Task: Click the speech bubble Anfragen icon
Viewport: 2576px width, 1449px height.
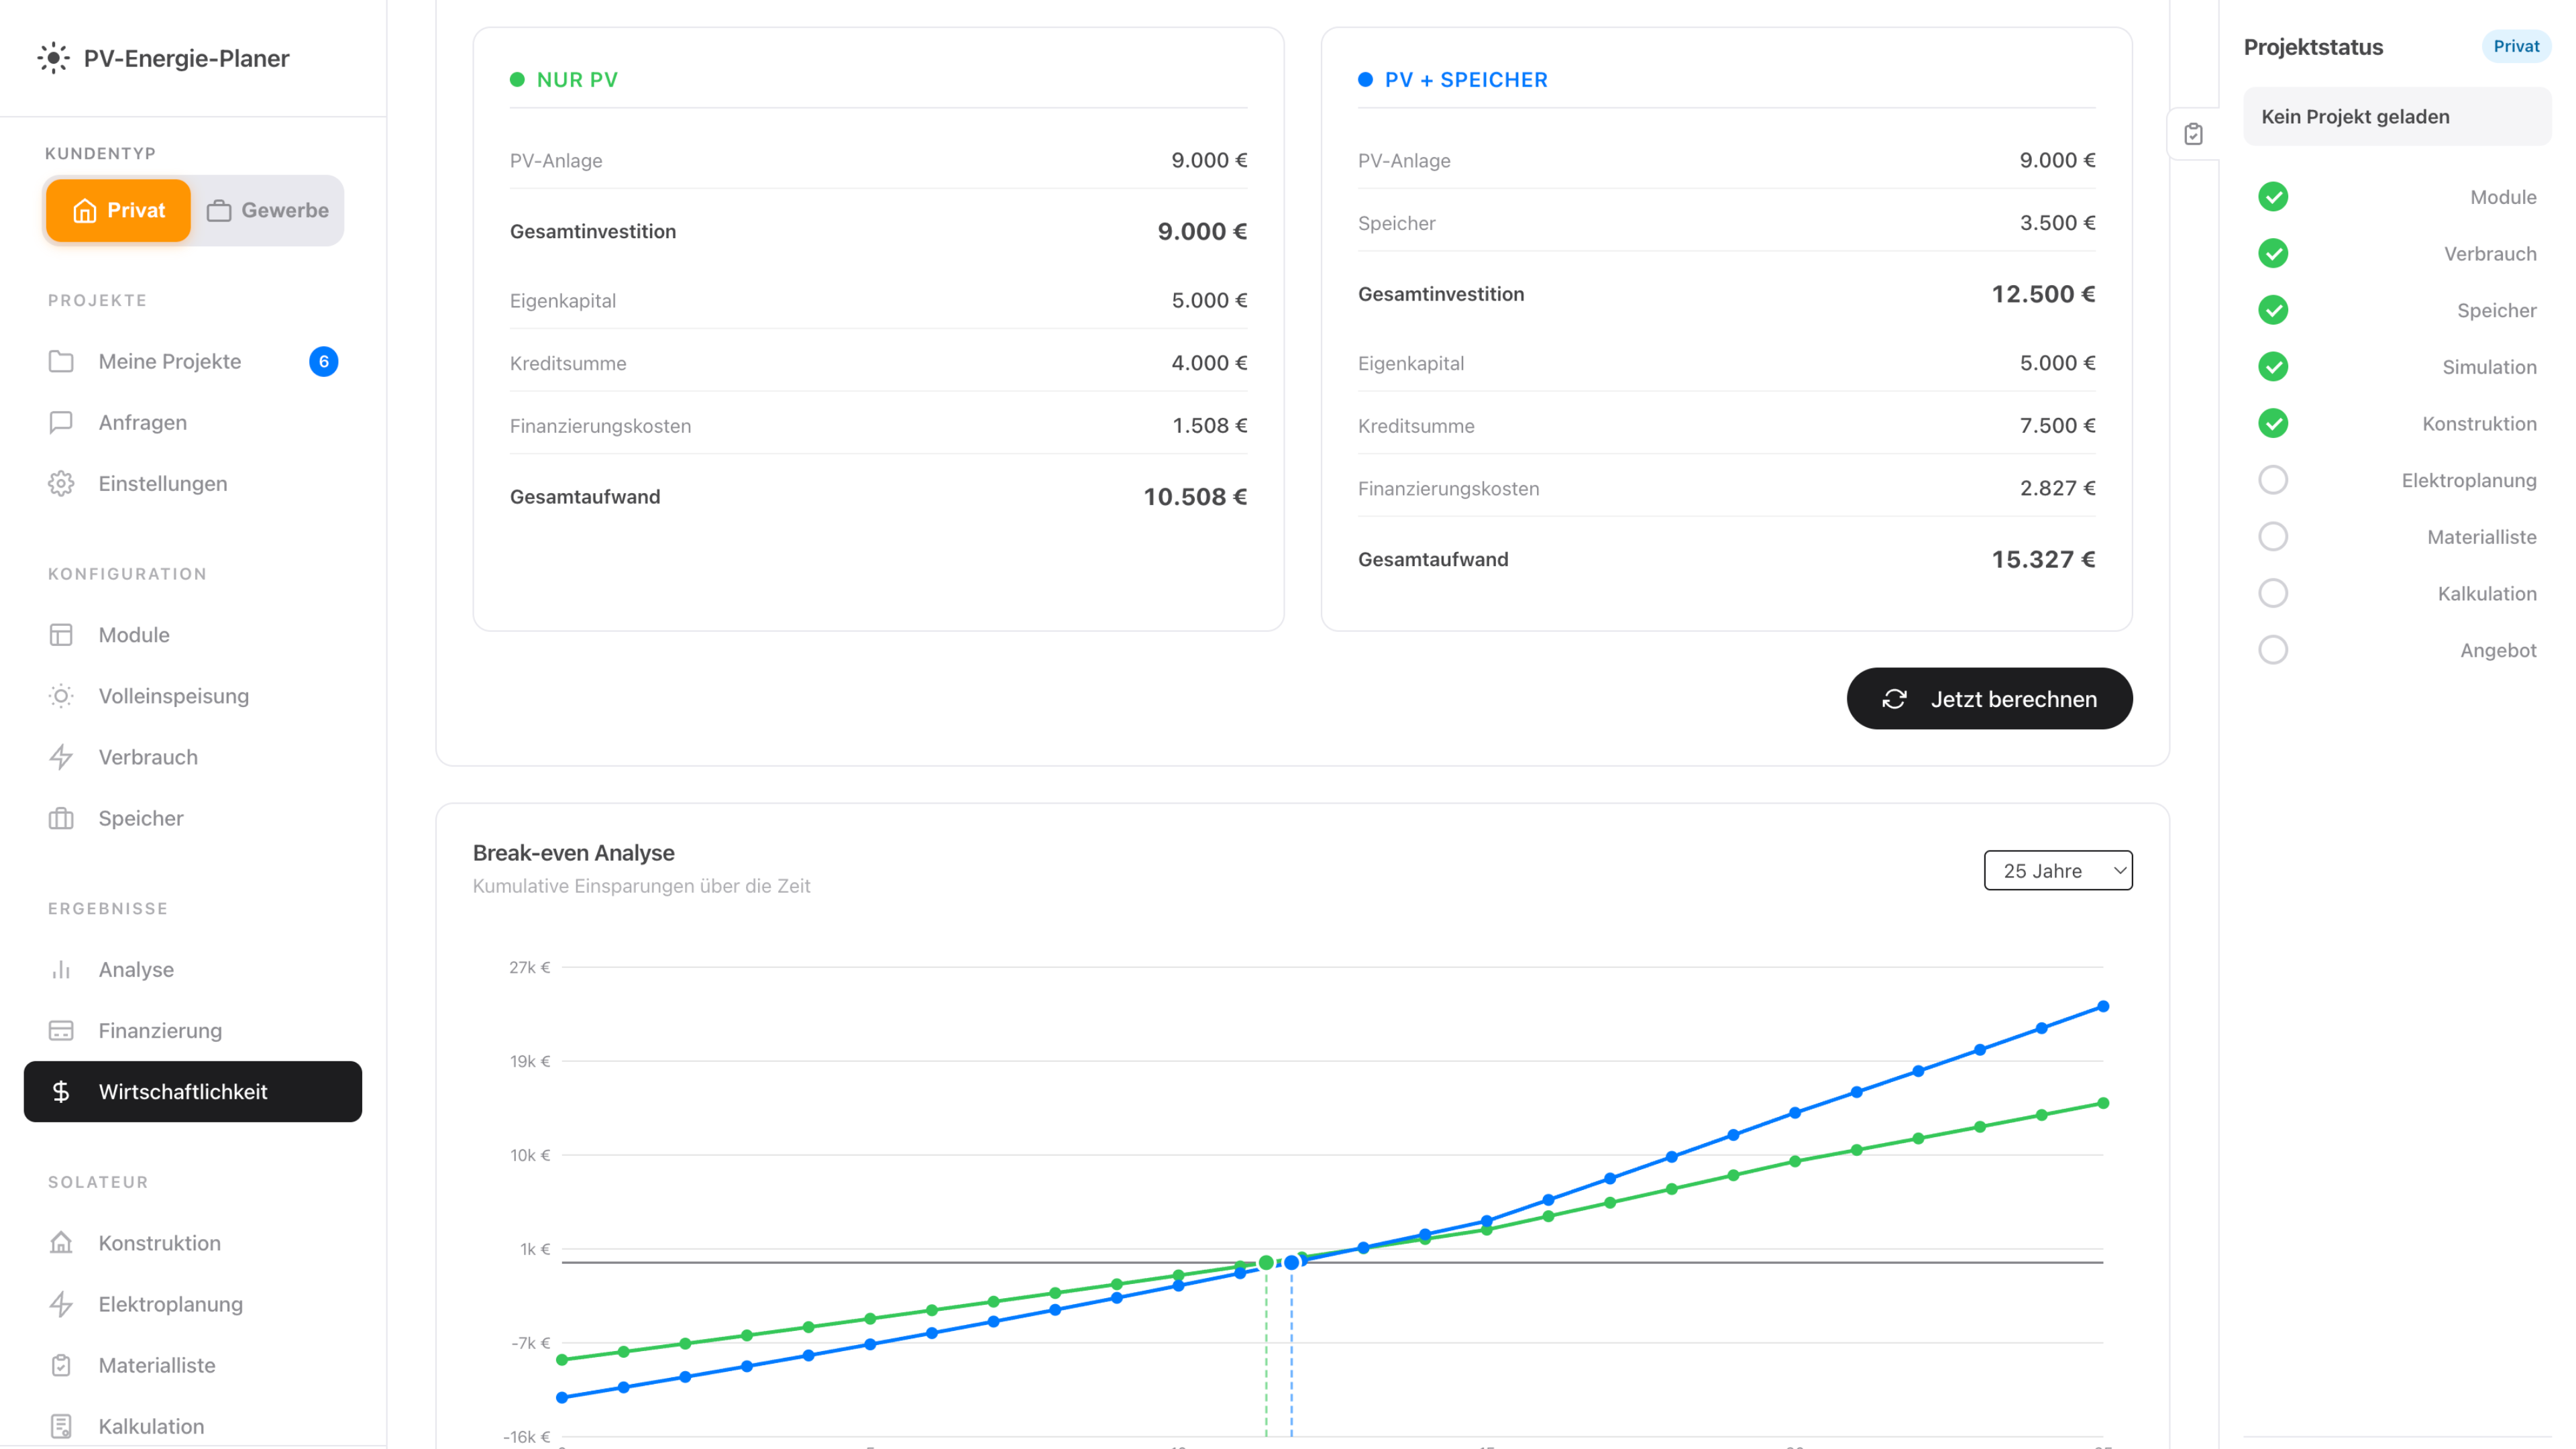Action: (x=61, y=422)
